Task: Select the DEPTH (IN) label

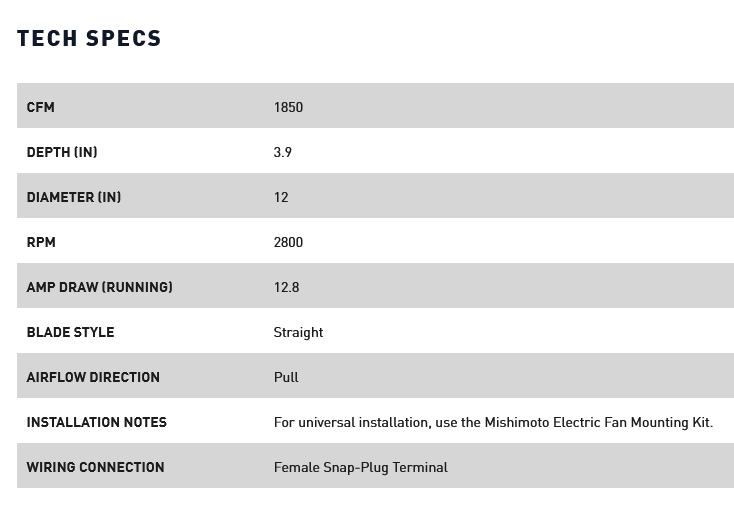Action: tap(62, 152)
